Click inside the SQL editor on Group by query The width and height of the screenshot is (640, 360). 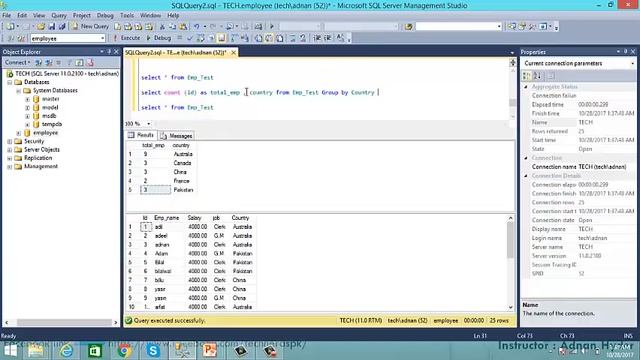tap(260, 93)
